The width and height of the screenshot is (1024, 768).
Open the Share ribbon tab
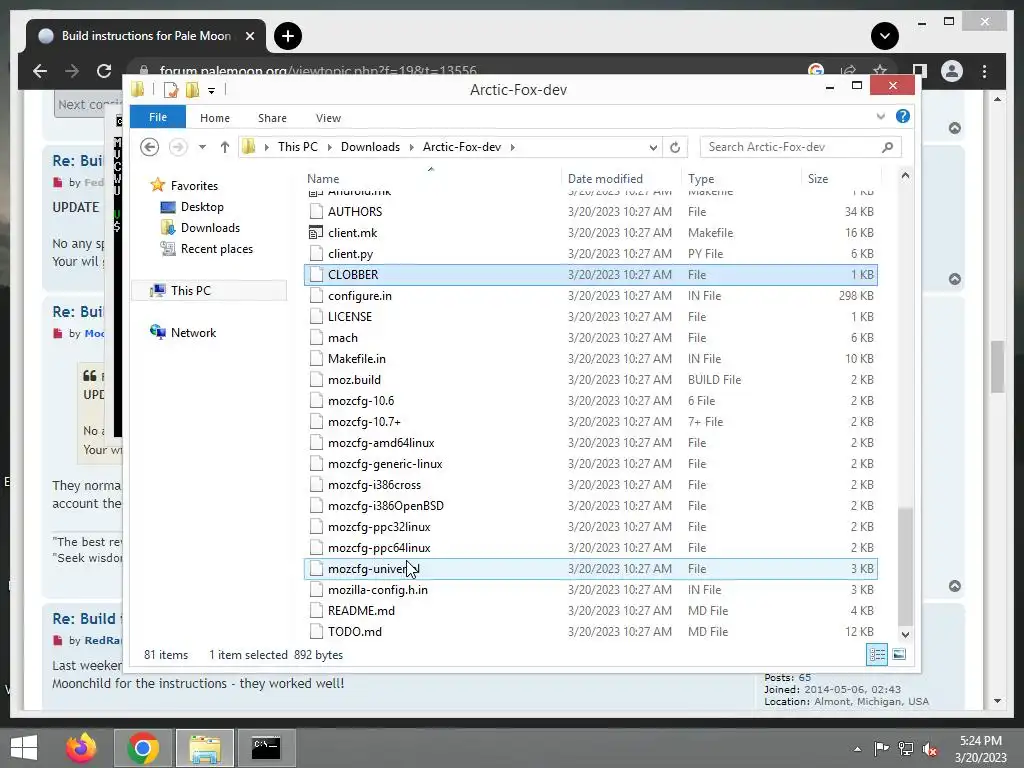[272, 118]
